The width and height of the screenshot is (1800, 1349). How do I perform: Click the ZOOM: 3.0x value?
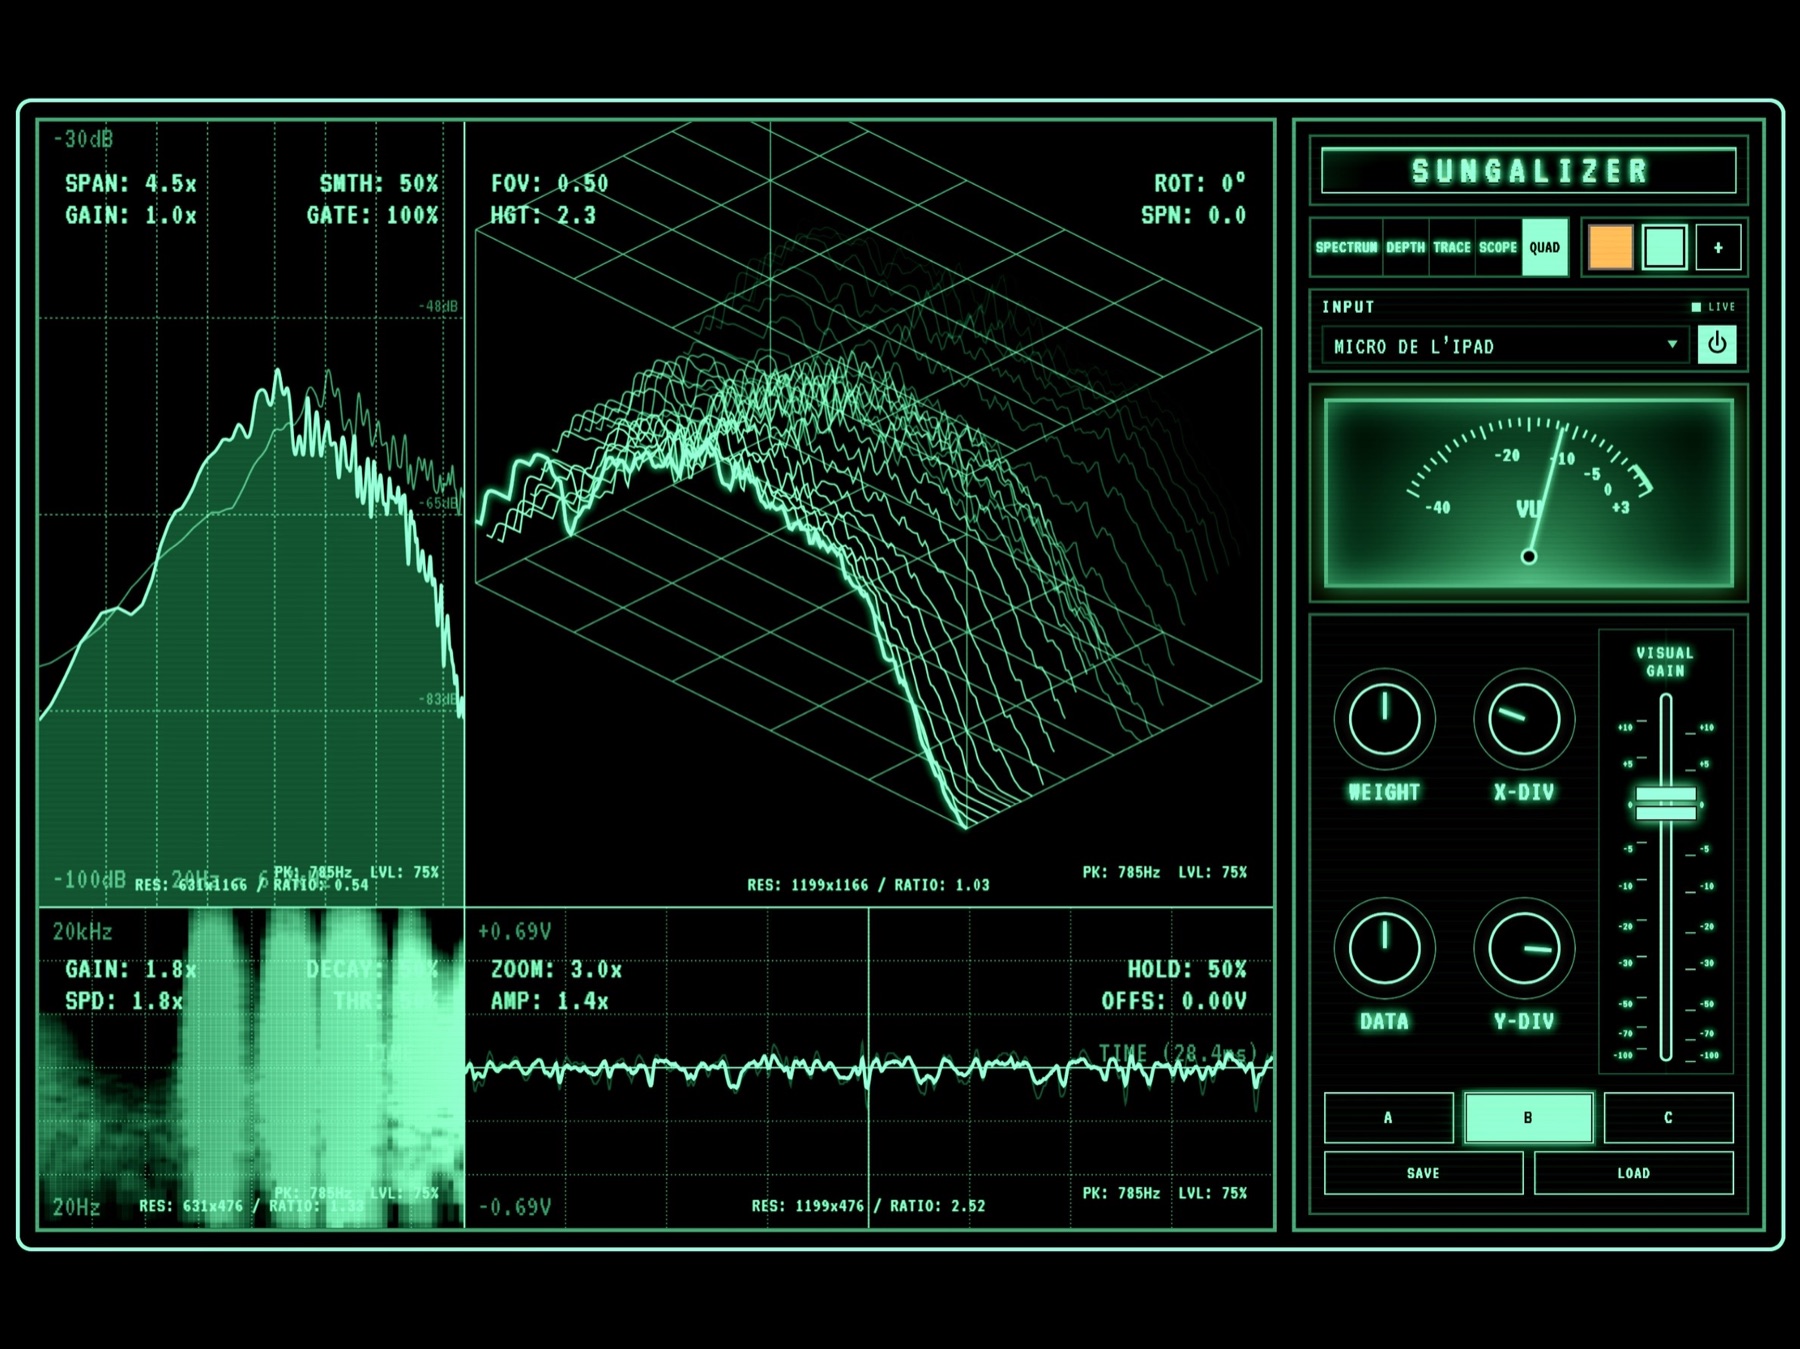[556, 970]
